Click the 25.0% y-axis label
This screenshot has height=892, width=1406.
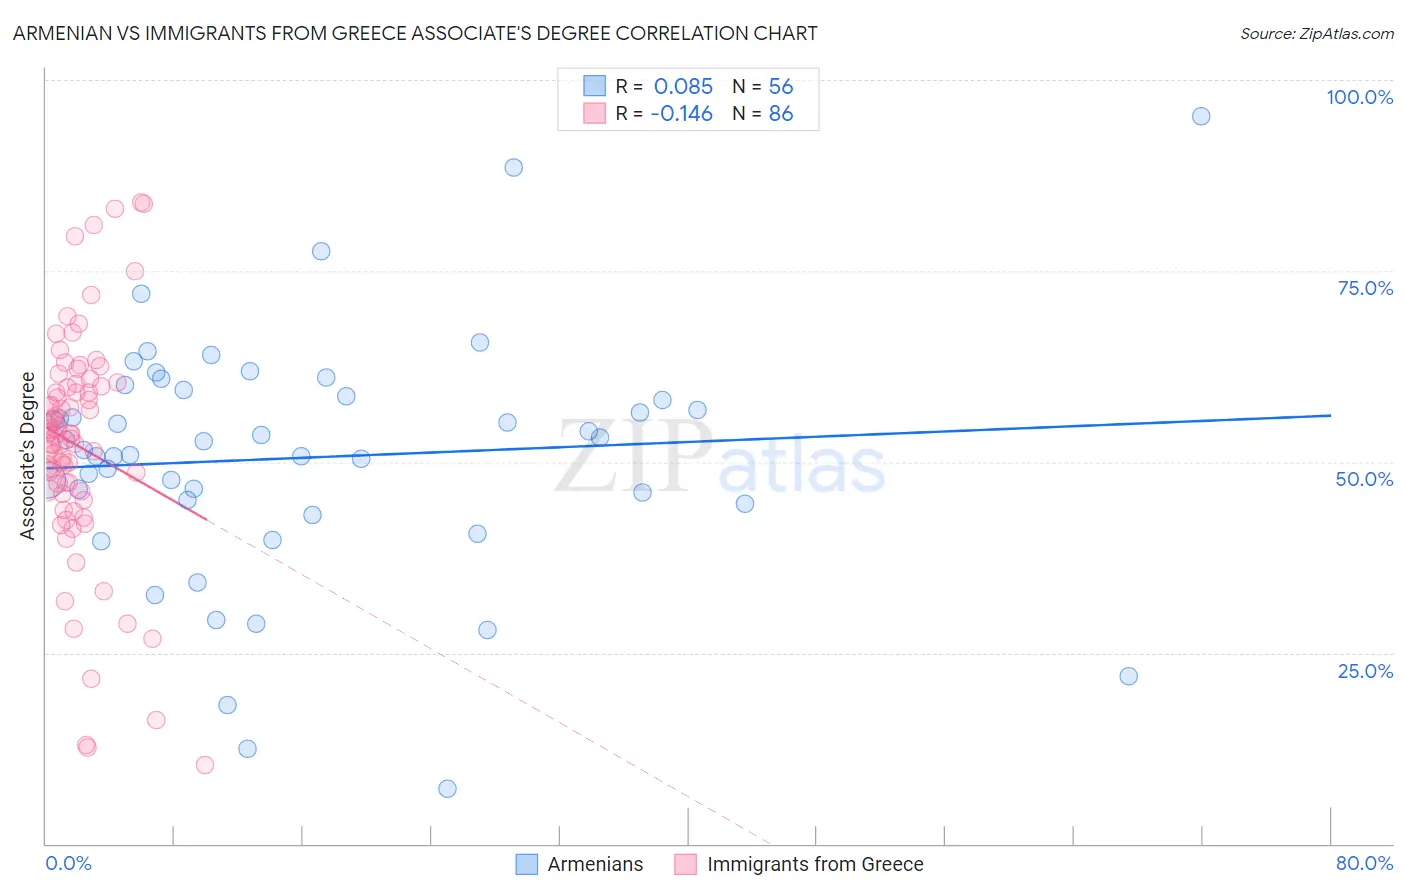(1365, 671)
